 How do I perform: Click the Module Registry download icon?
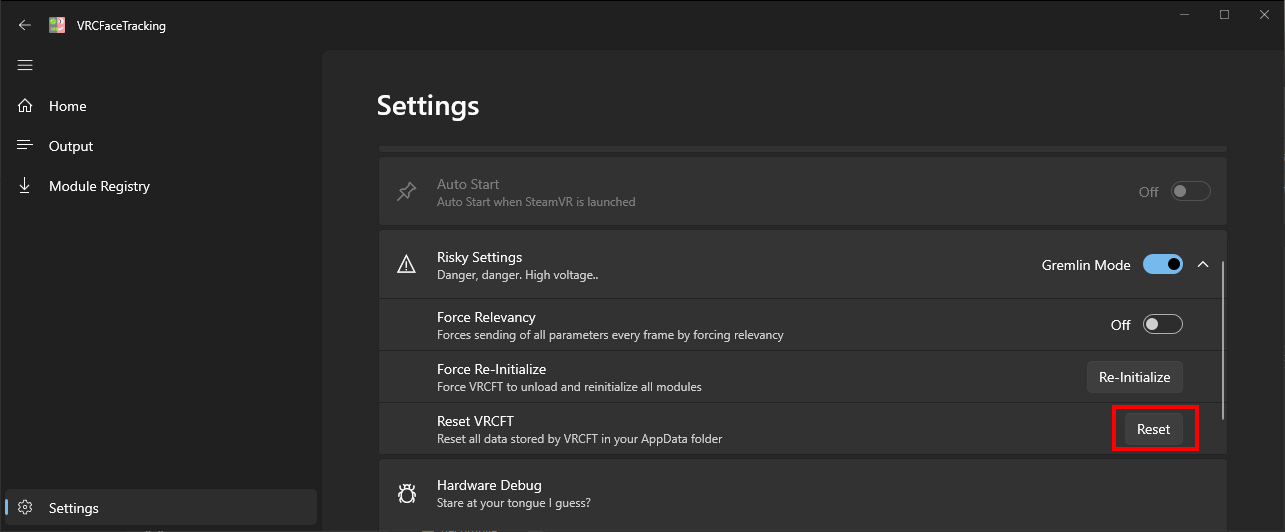click(26, 186)
